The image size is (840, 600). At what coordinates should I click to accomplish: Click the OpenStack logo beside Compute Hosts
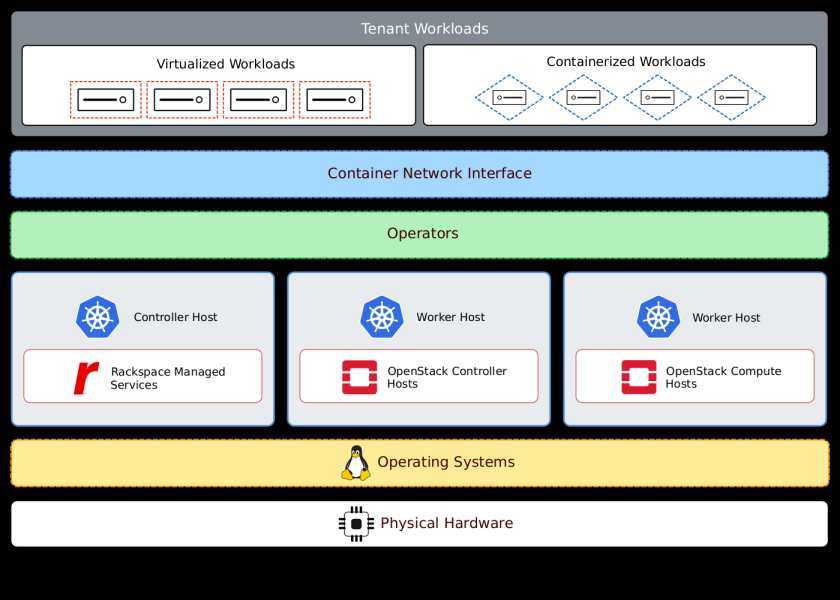(x=640, y=376)
